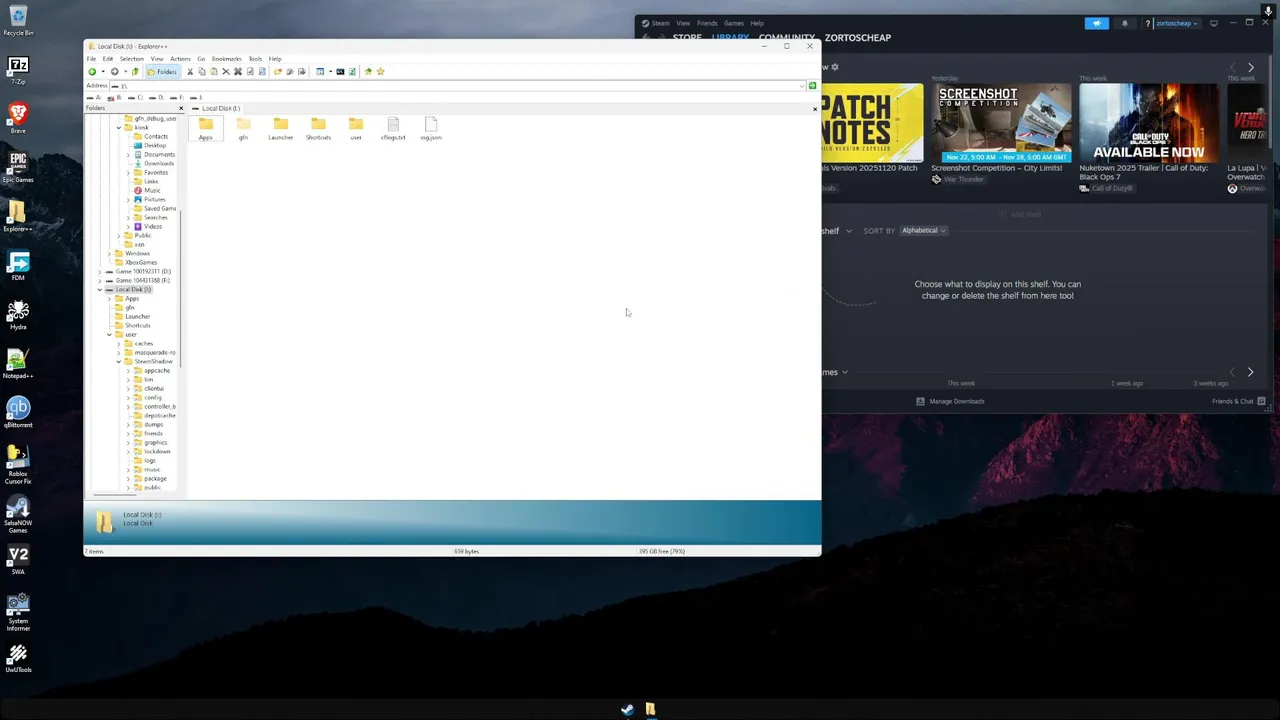
Task: Open the Forward history dropdown arrow
Action: click(x=125, y=72)
